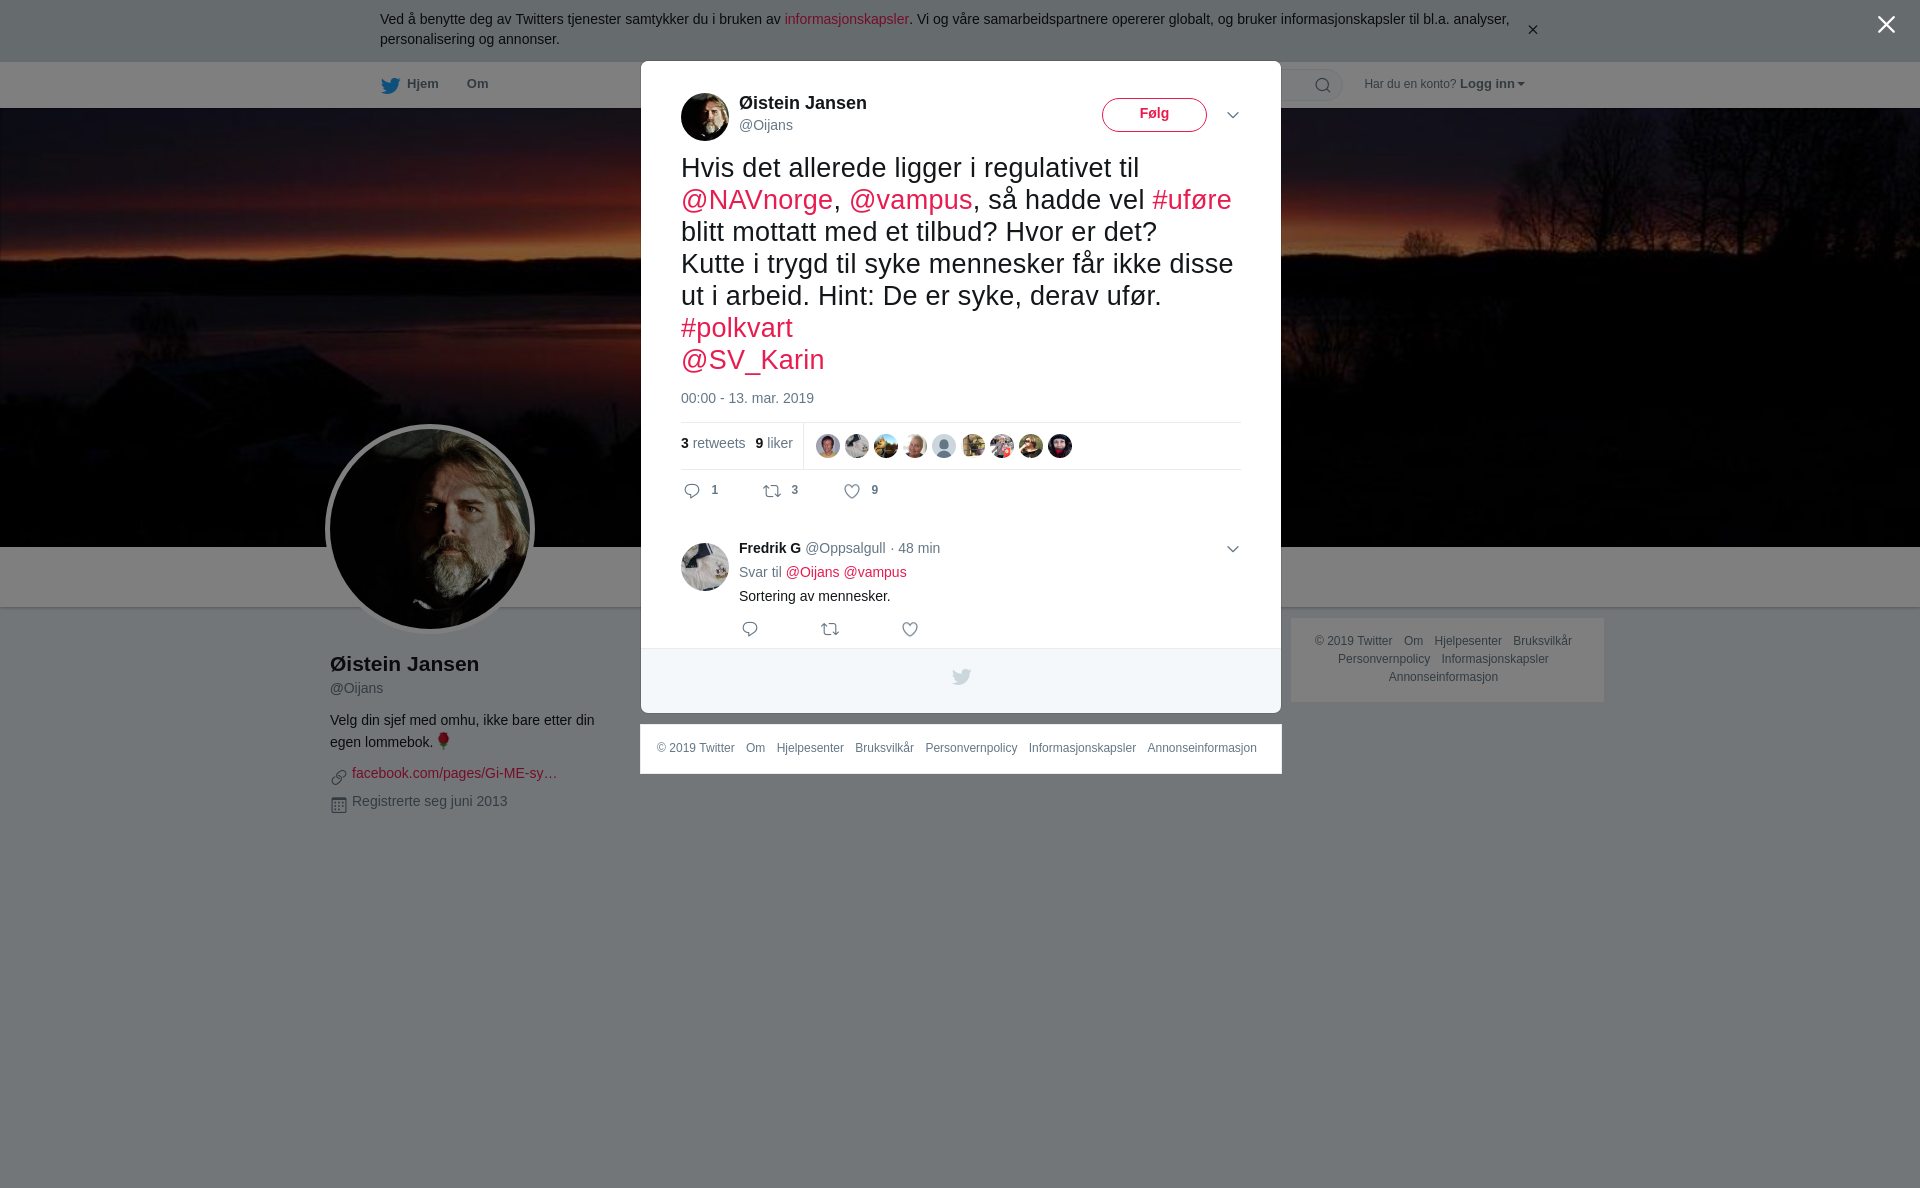Open the @NAVnorge mention link
This screenshot has height=1188, width=1920.
pyautogui.click(x=757, y=200)
